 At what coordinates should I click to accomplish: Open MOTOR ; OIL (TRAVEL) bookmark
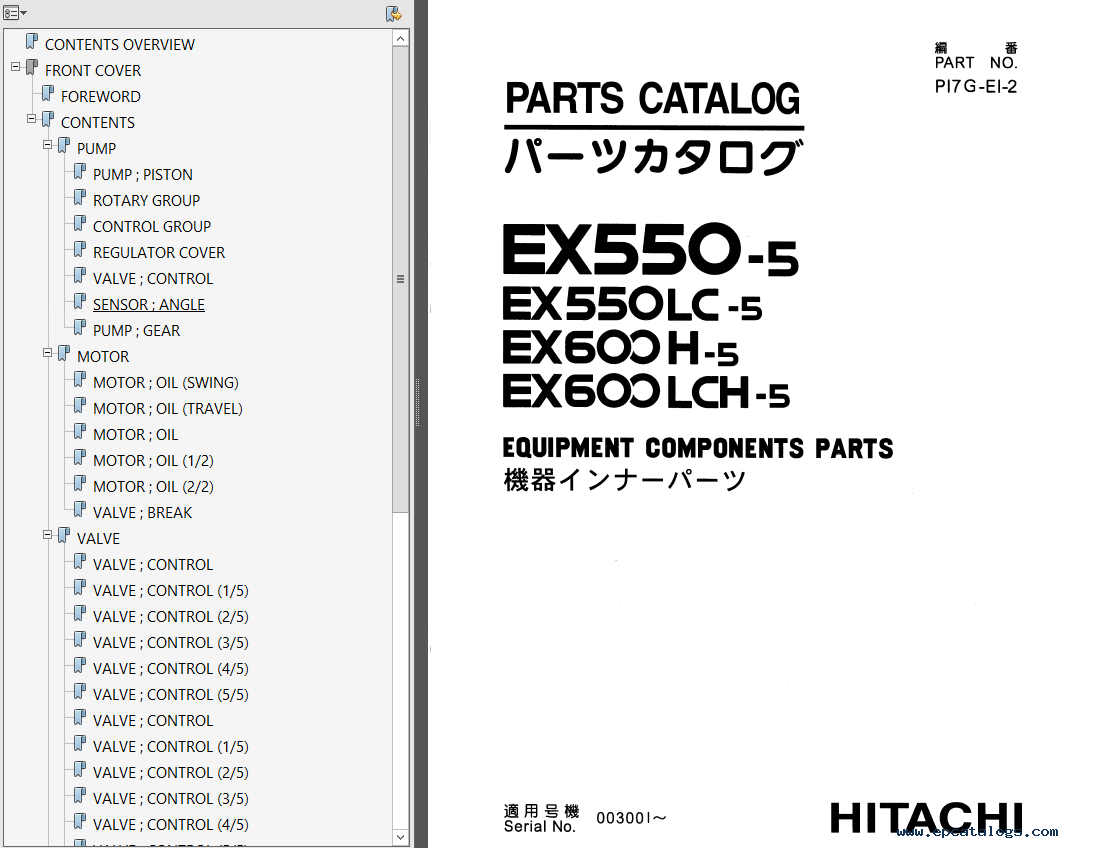(168, 409)
